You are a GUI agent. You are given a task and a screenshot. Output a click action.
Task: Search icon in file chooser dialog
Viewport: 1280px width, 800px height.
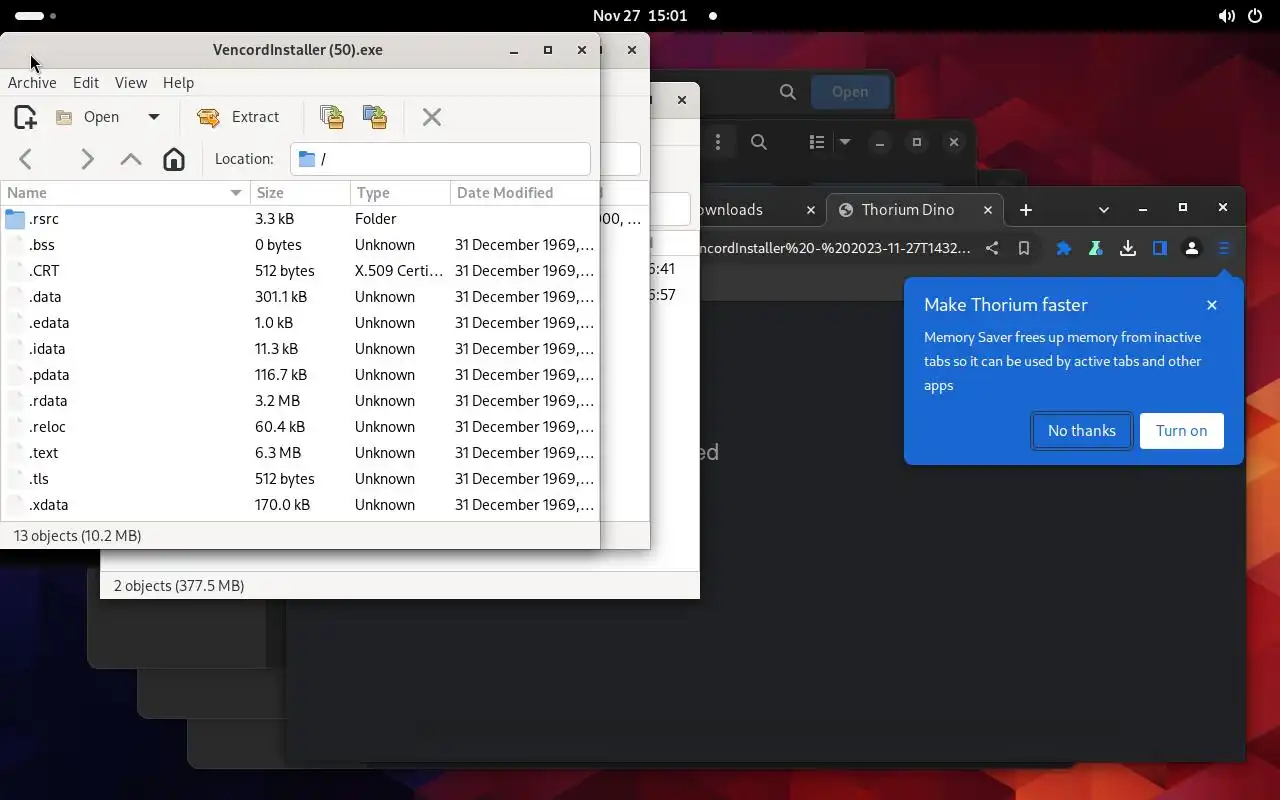(x=788, y=92)
